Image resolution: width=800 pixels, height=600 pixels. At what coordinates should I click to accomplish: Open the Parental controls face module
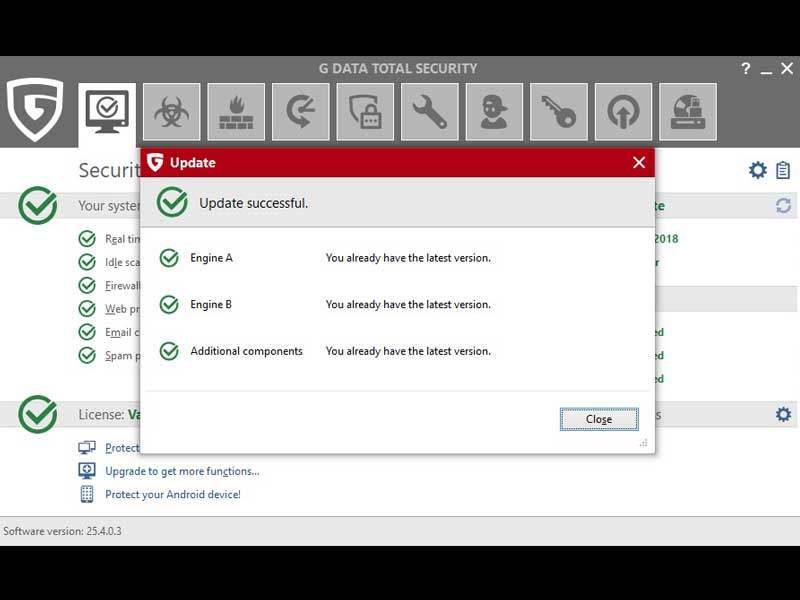(494, 112)
